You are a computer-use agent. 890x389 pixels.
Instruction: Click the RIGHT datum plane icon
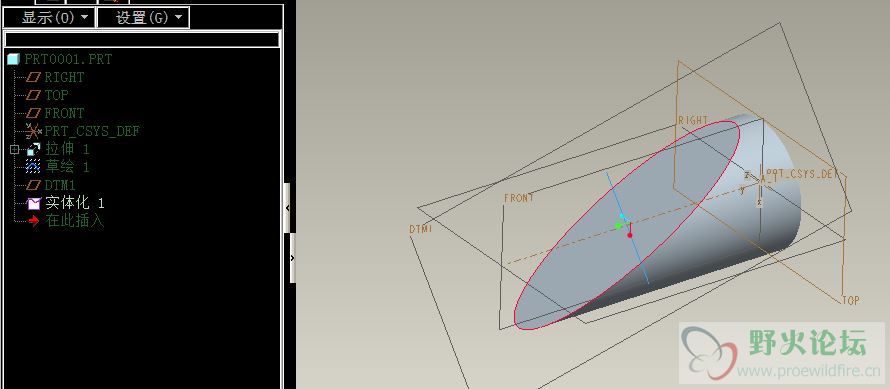pos(34,77)
